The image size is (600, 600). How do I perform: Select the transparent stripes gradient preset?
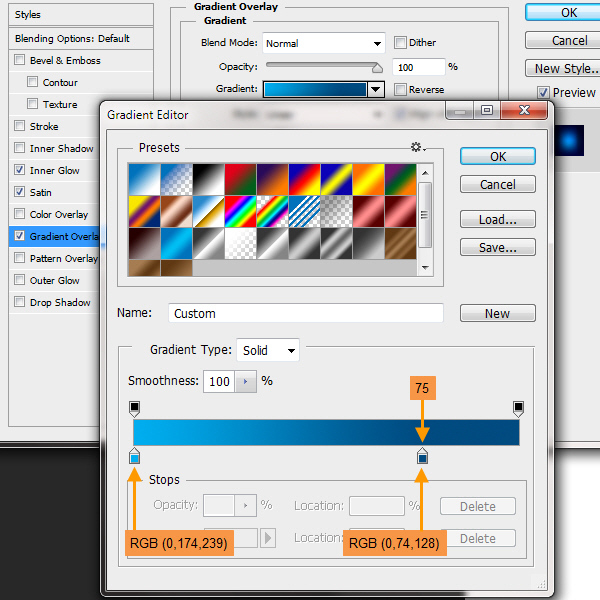coord(304,211)
